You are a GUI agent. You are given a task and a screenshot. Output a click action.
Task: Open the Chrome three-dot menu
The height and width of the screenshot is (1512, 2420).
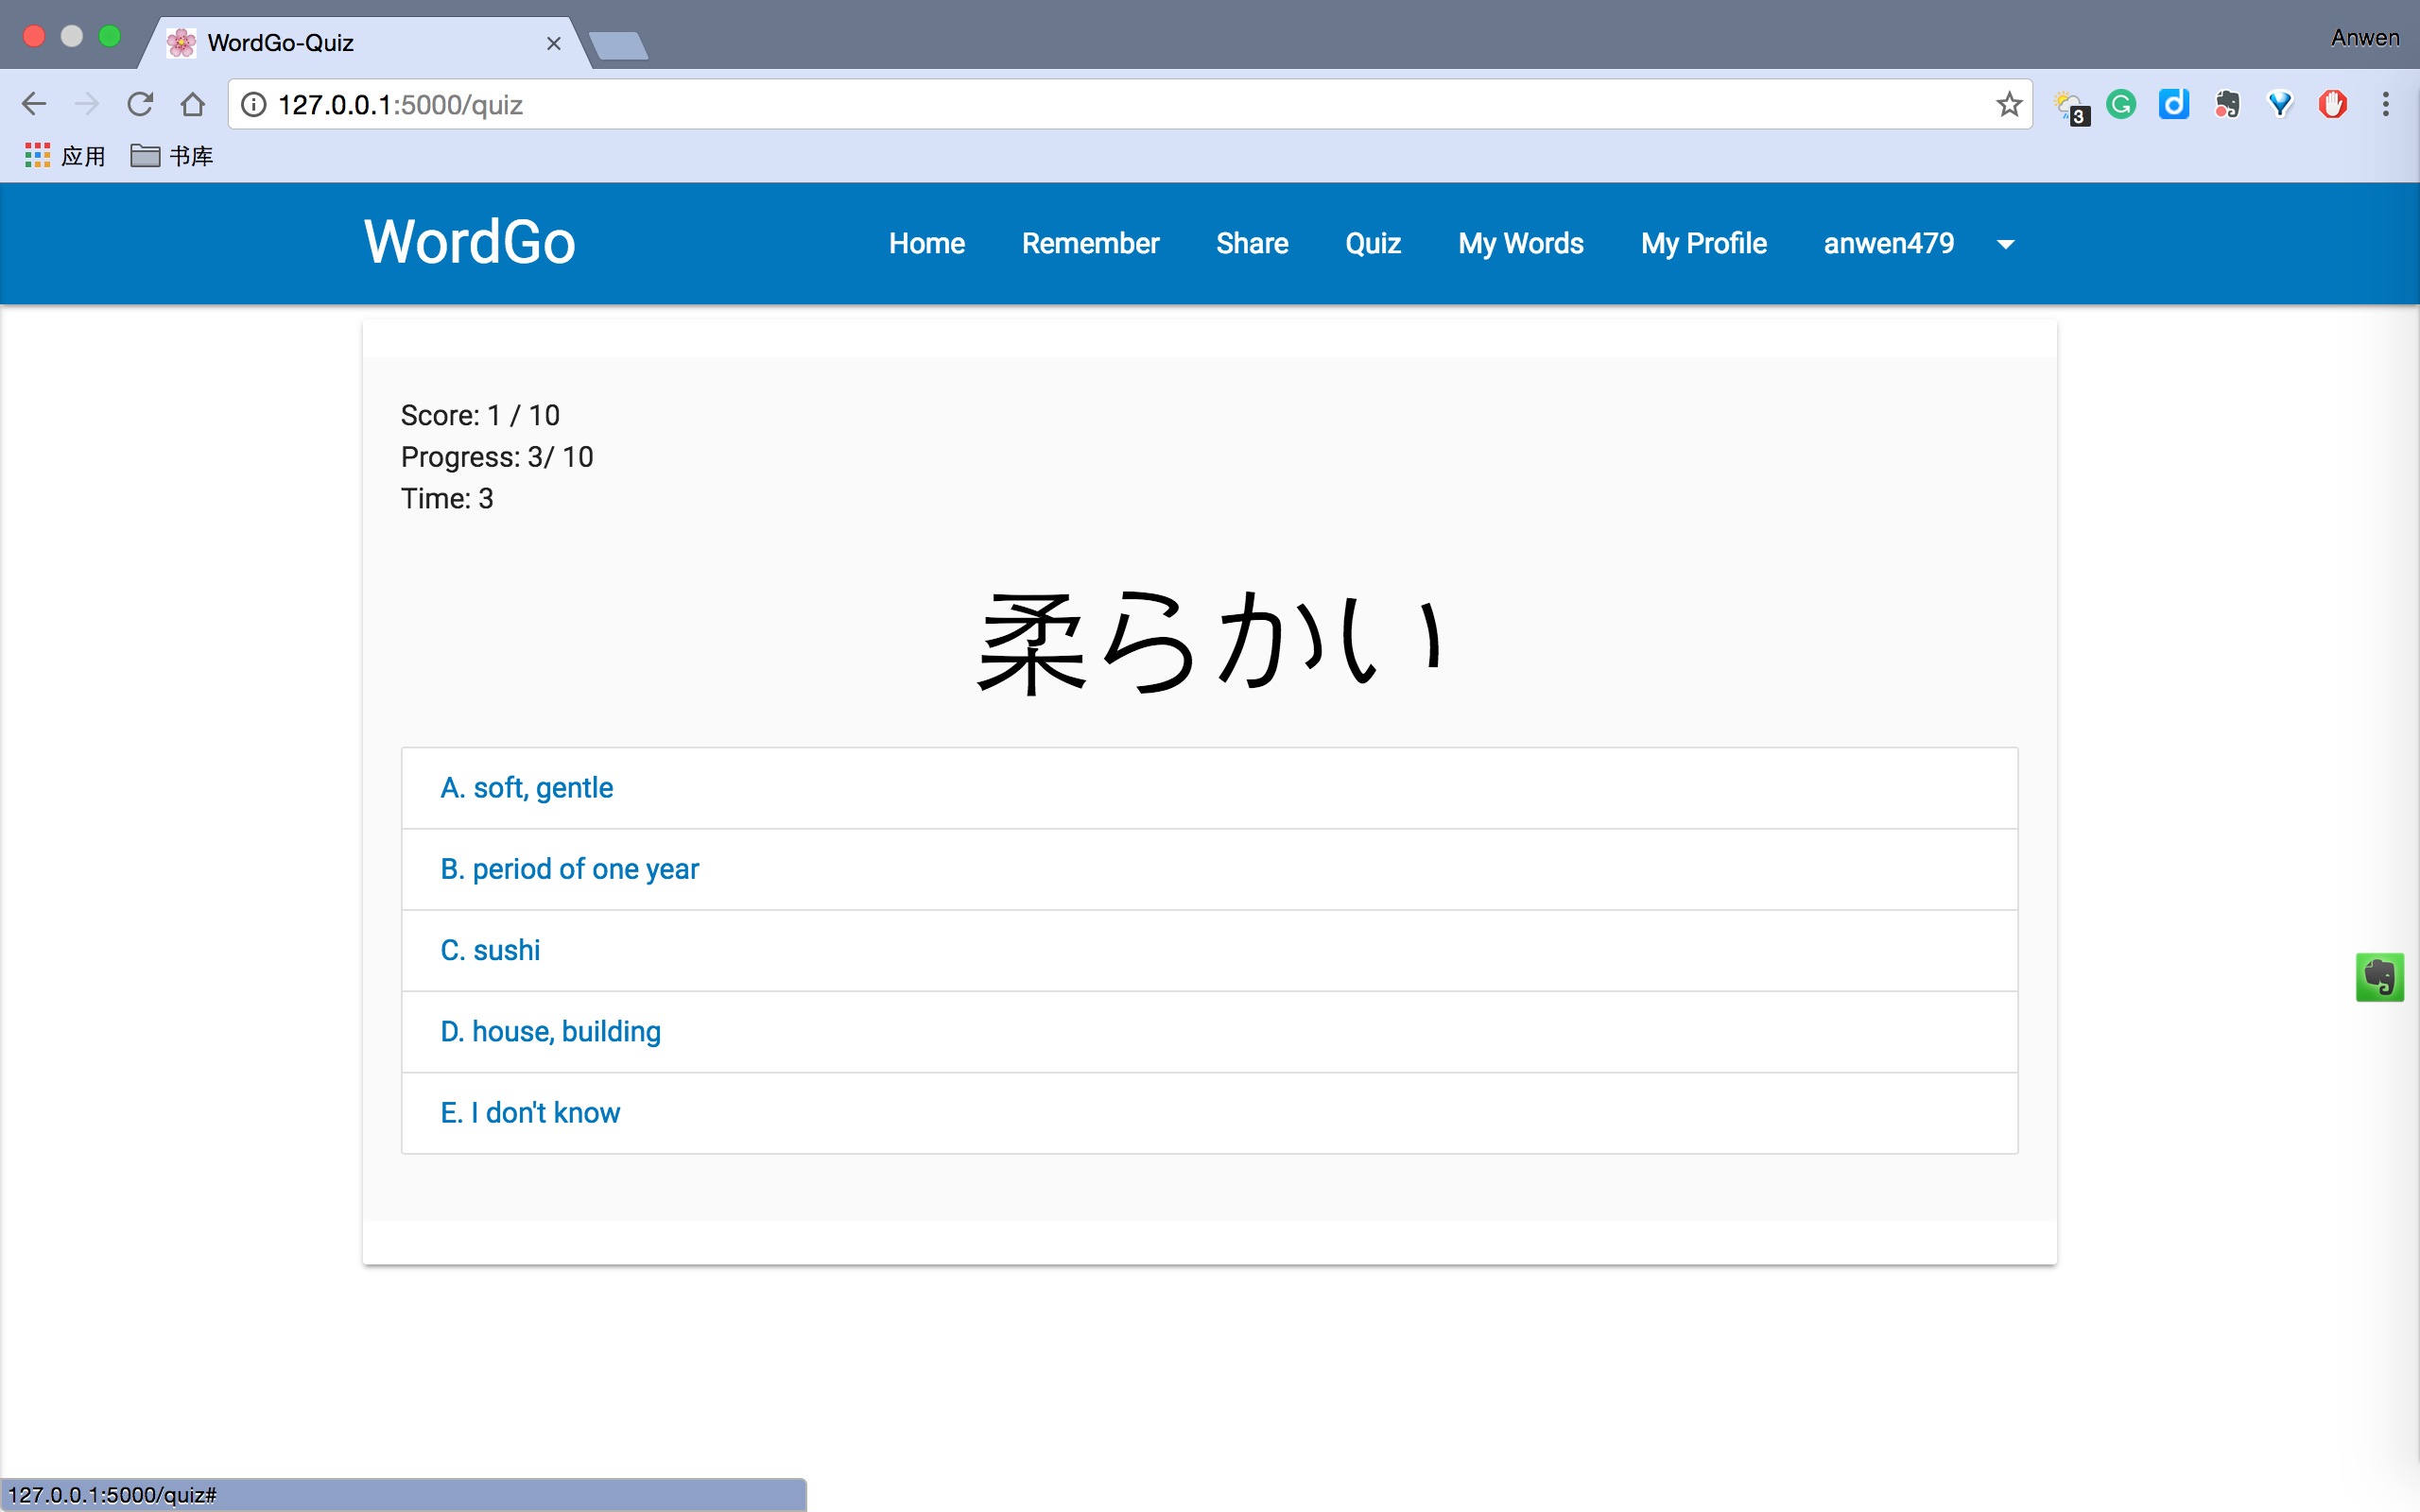[2385, 104]
